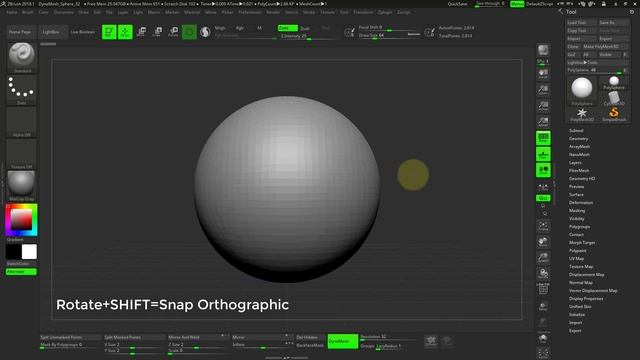This screenshot has height=360, width=640.
Task: Click the sculptris half-tone sphere icon
Action: [x=205, y=32]
